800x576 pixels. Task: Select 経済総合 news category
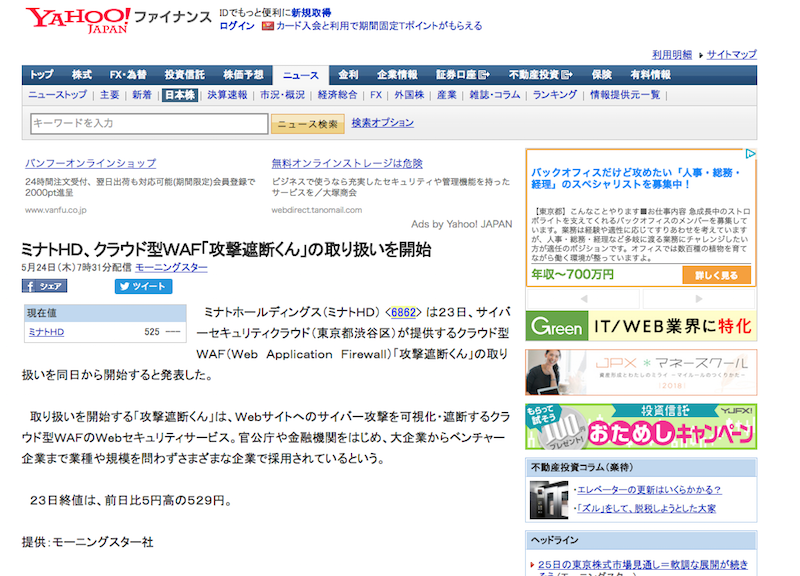tap(337, 95)
